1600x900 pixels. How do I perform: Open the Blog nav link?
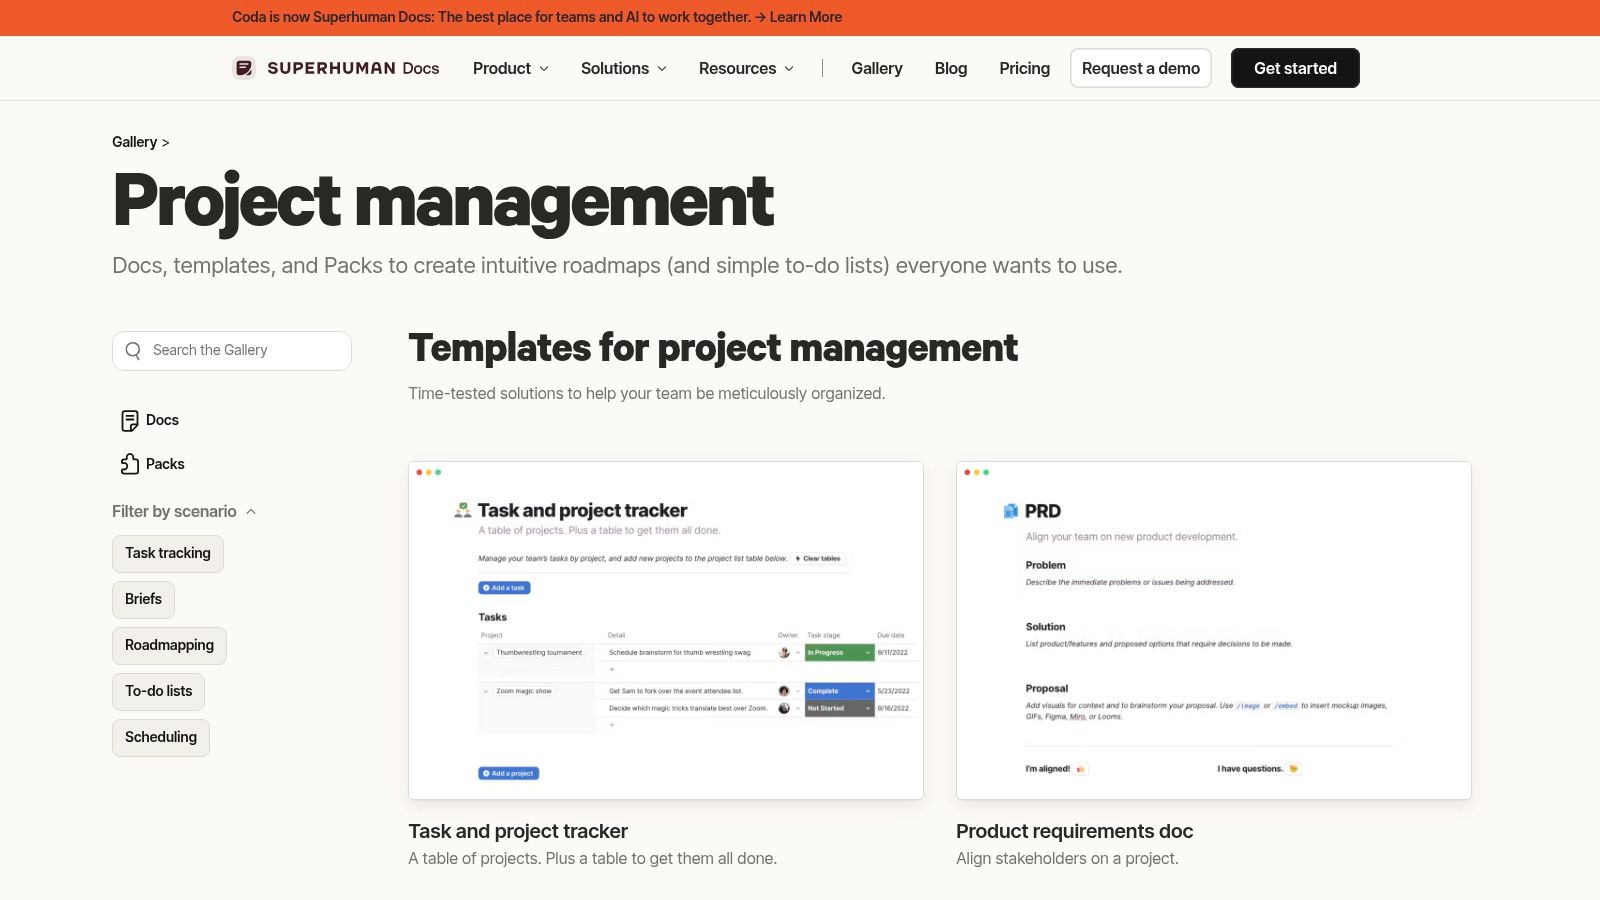951,68
